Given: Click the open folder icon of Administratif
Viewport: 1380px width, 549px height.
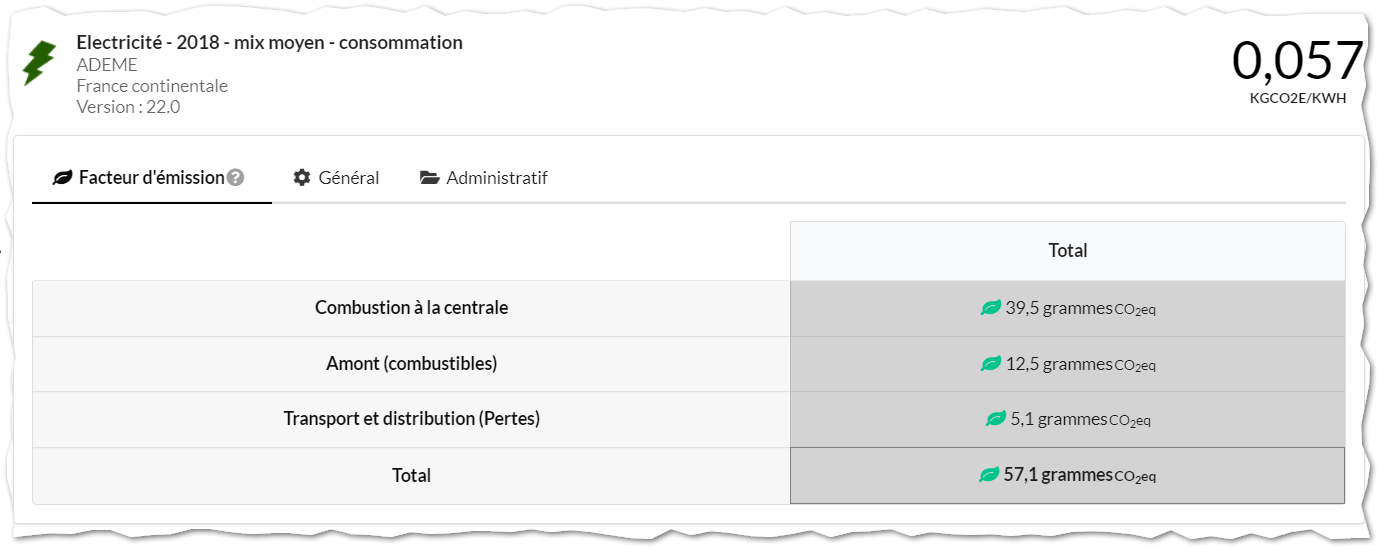Looking at the screenshot, I should pyautogui.click(x=430, y=178).
